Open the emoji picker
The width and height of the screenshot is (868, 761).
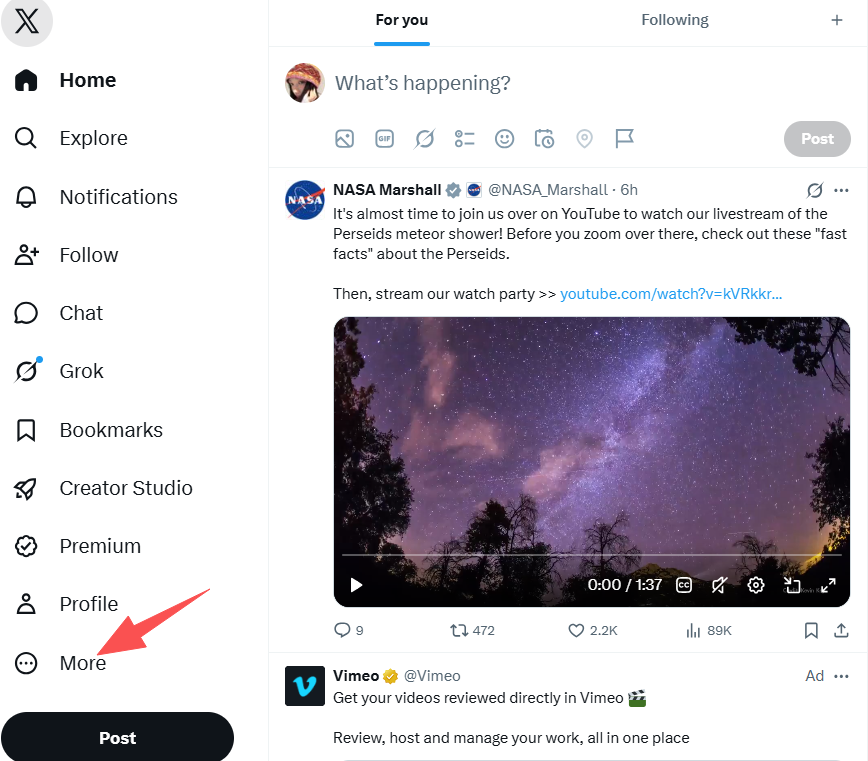pyautogui.click(x=504, y=138)
